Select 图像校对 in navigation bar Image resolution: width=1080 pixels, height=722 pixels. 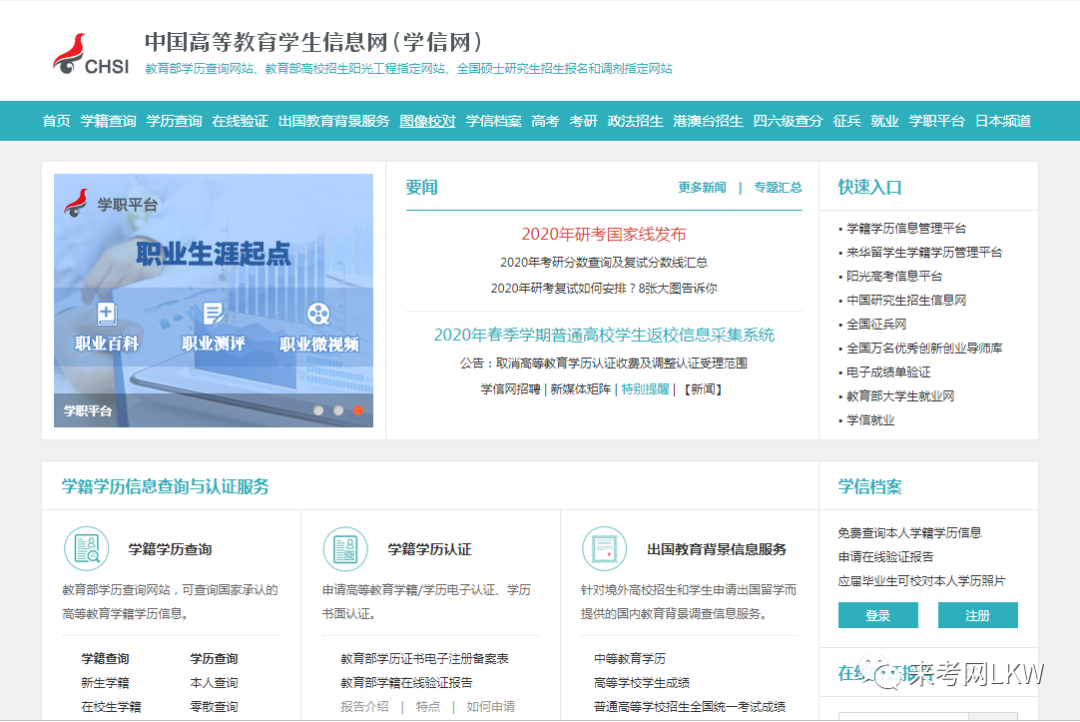pyautogui.click(x=428, y=121)
